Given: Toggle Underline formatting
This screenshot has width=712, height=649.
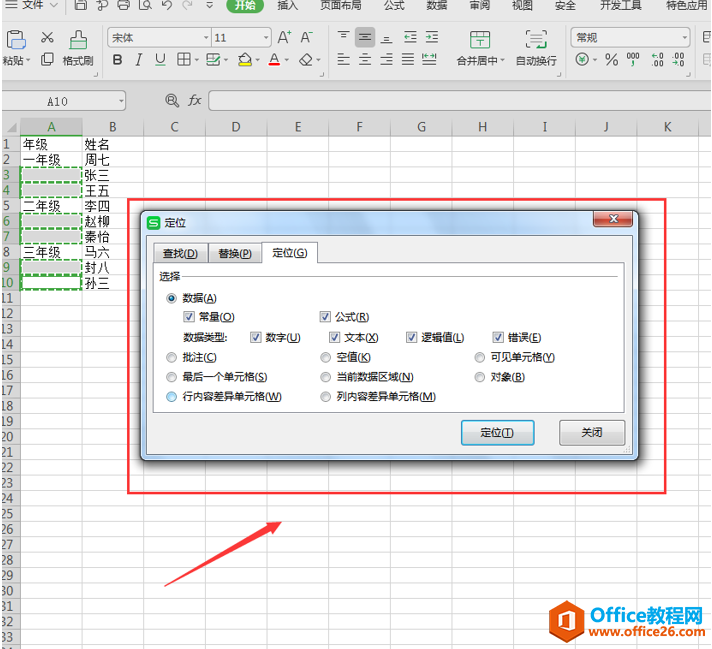Looking at the screenshot, I should pyautogui.click(x=160, y=59).
